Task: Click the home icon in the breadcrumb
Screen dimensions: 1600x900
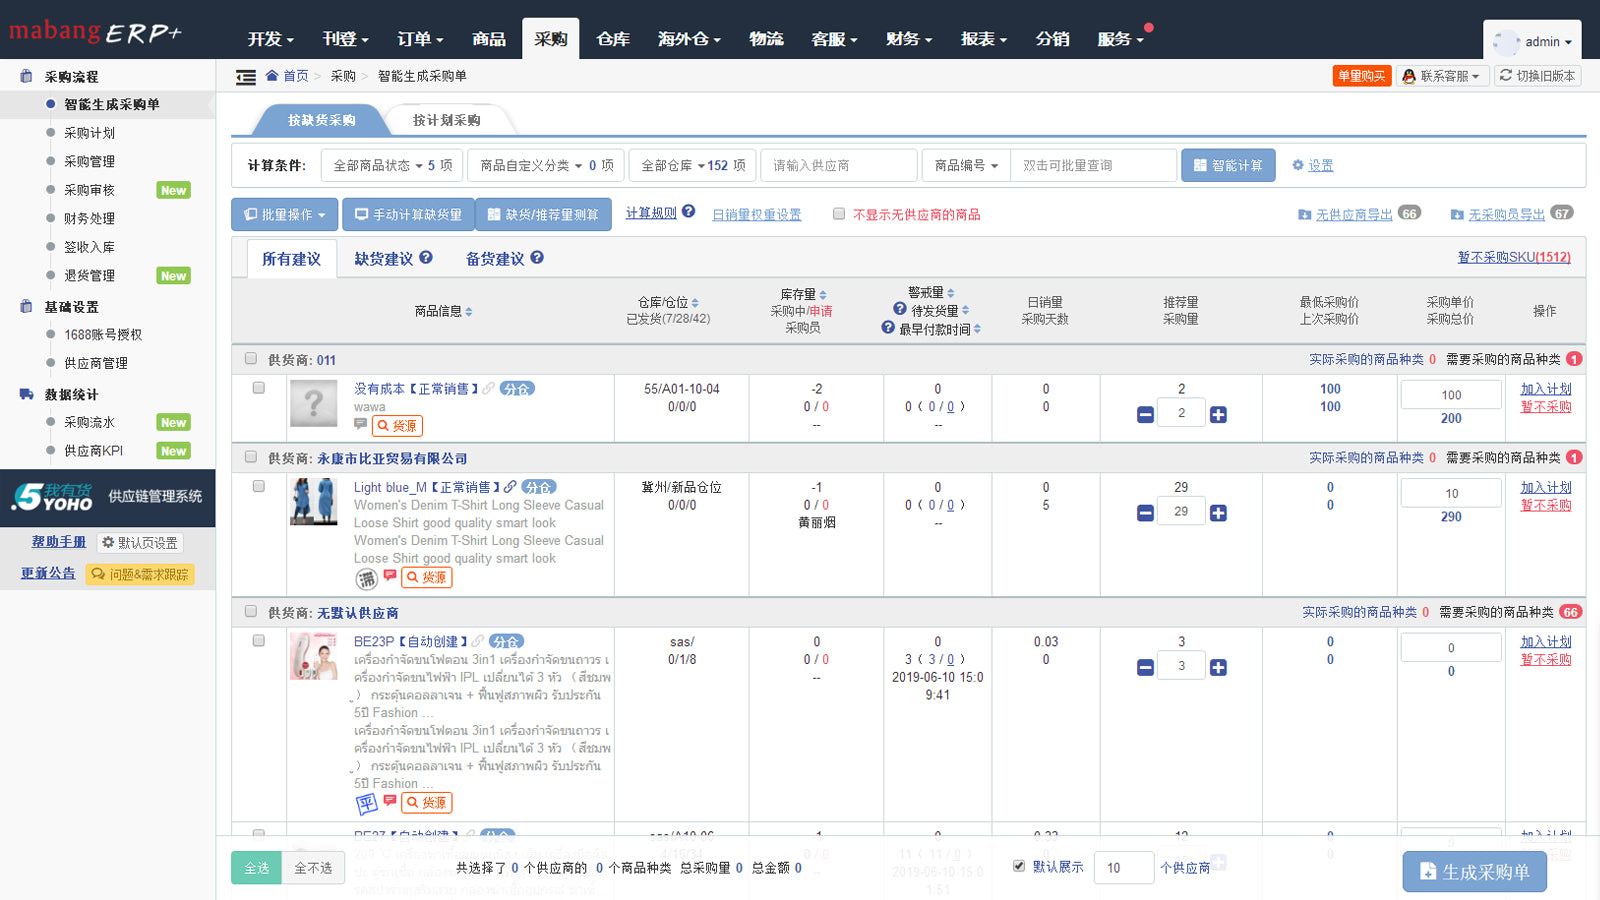Action: pos(272,75)
